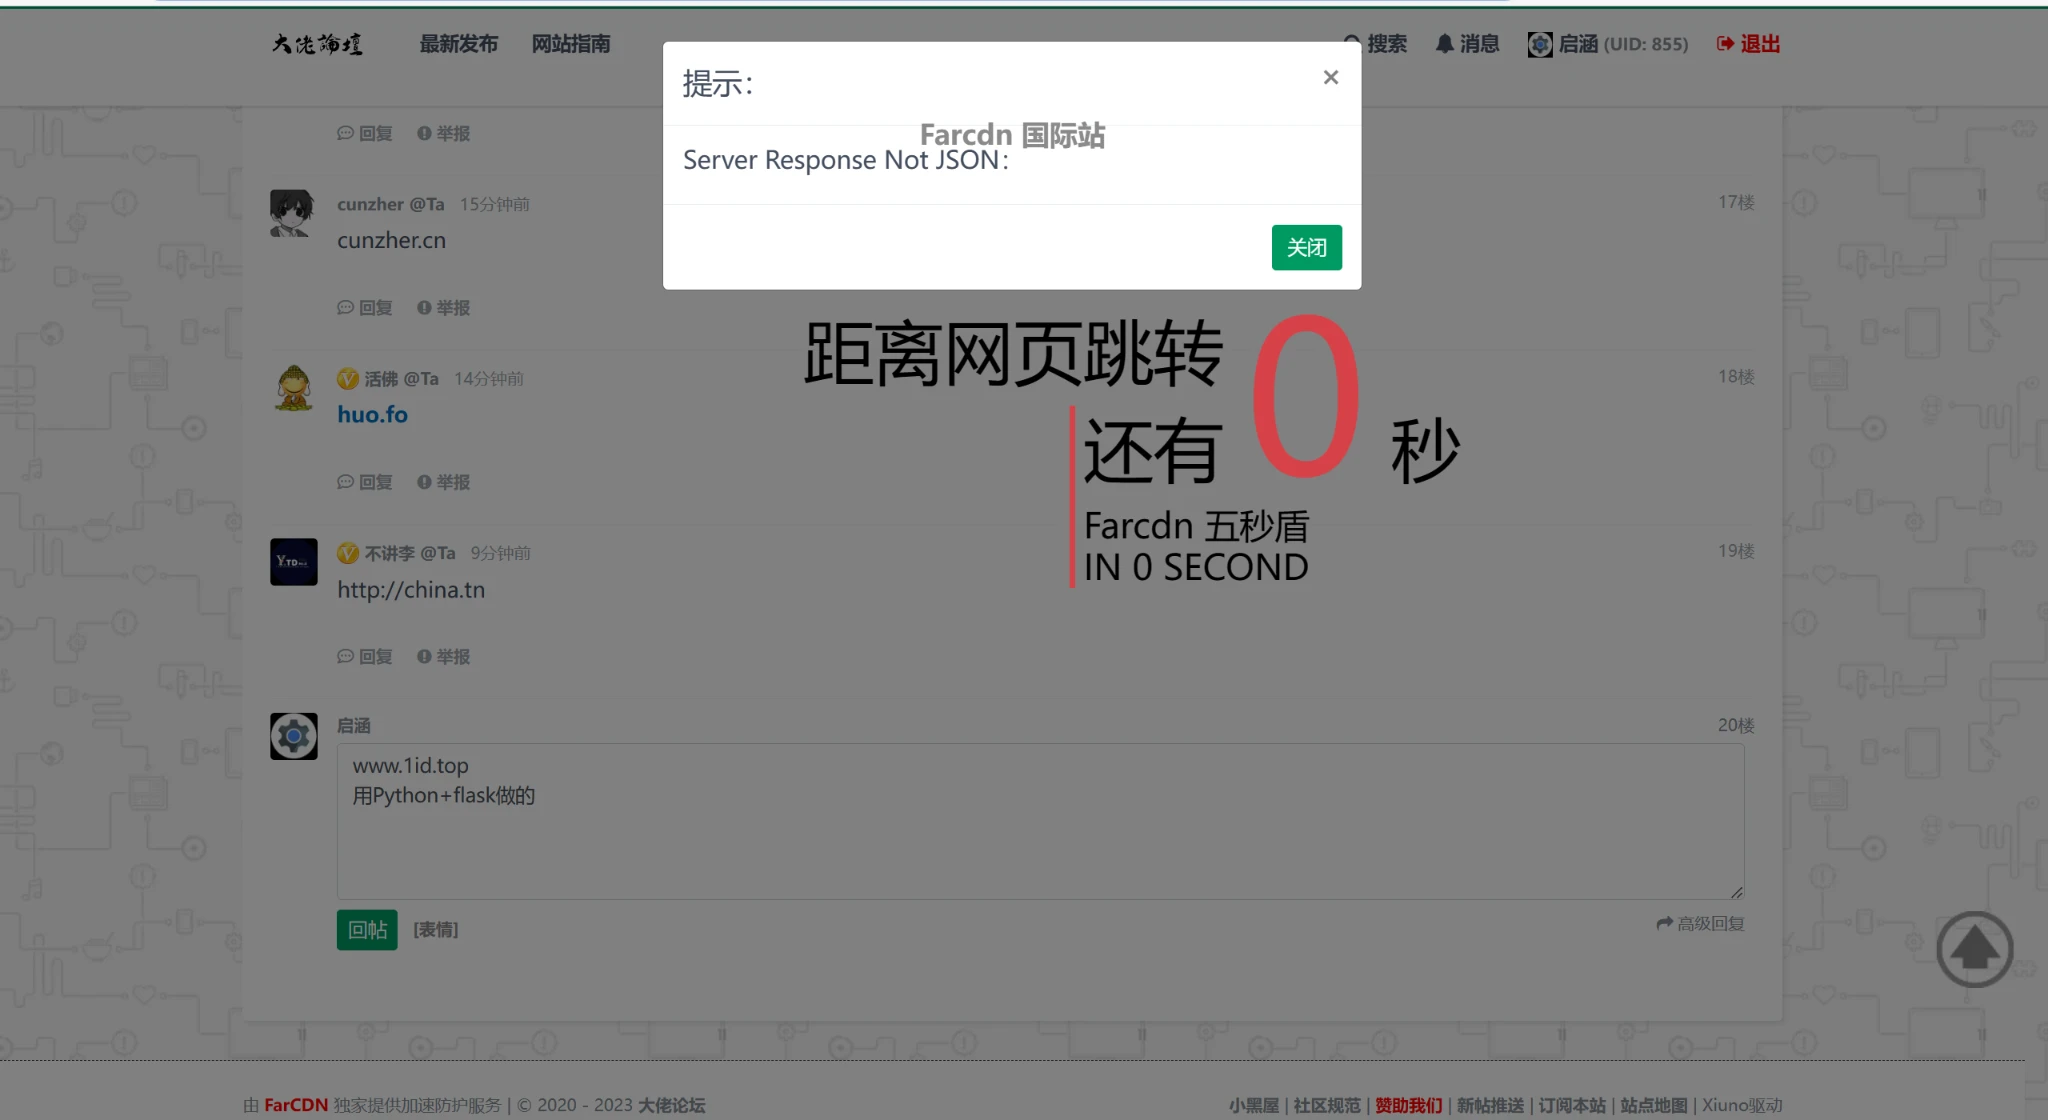Viewport: 2048px width, 1120px height.
Task: Click 活佛's avatar image
Action: click(293, 388)
